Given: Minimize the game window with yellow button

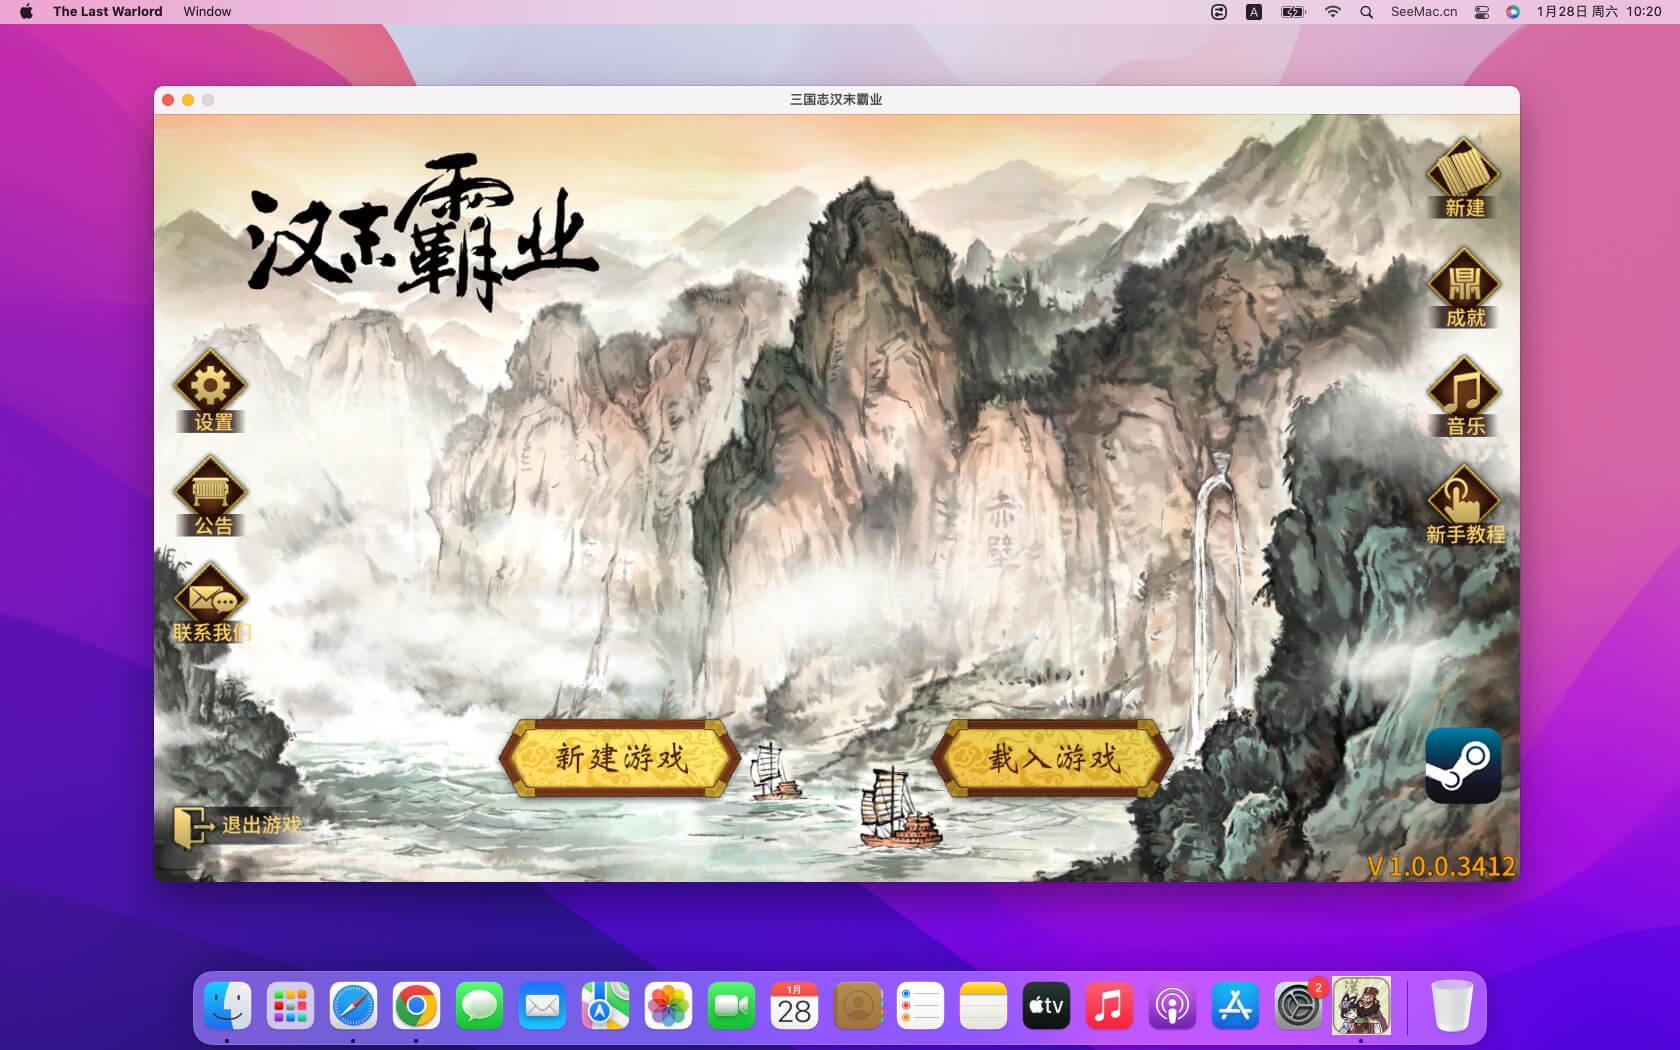Looking at the screenshot, I should (188, 100).
